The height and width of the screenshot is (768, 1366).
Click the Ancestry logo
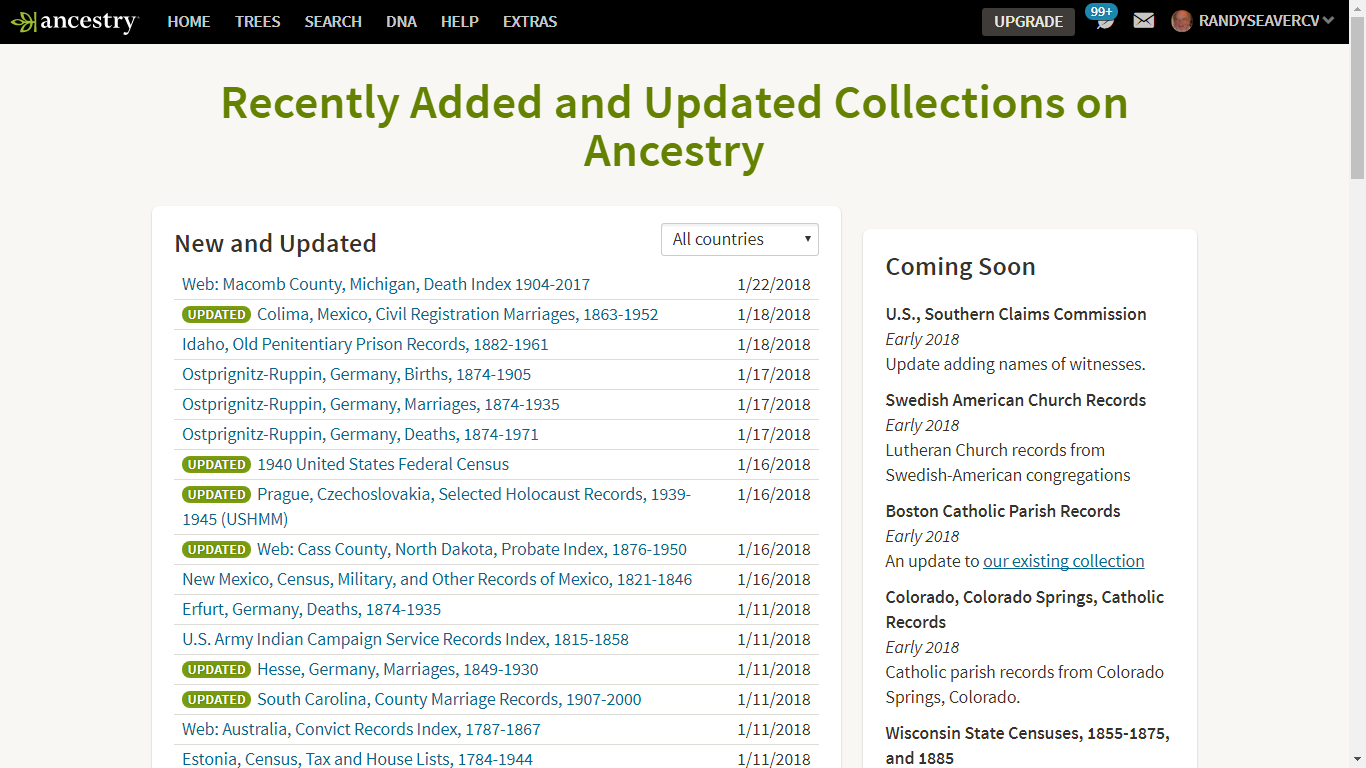point(75,21)
